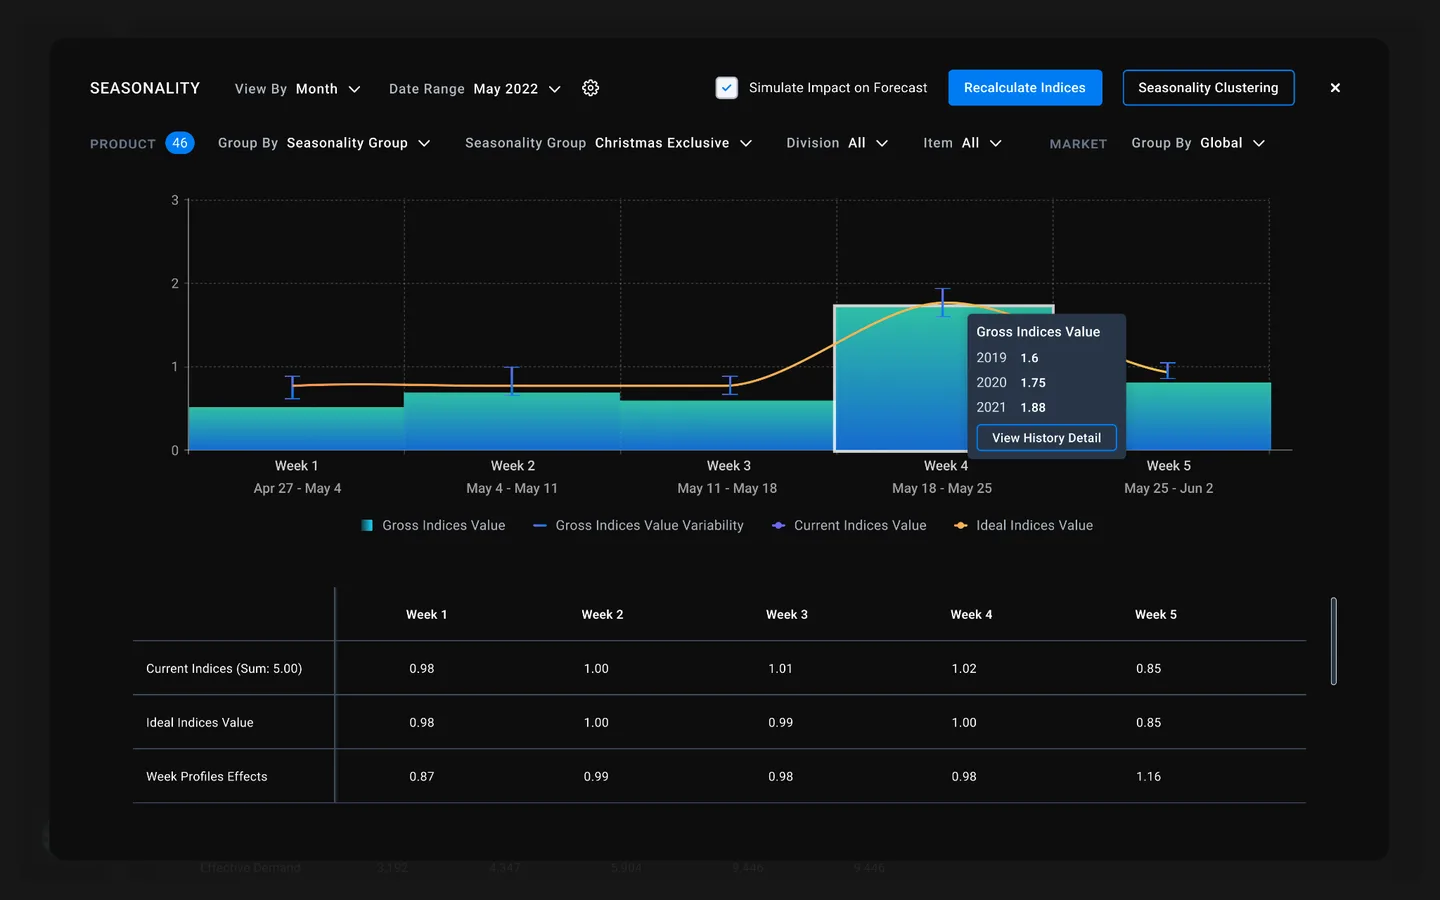Image resolution: width=1440 pixels, height=900 pixels.
Task: Select the Week 2 bar in chart
Action: coord(512,422)
